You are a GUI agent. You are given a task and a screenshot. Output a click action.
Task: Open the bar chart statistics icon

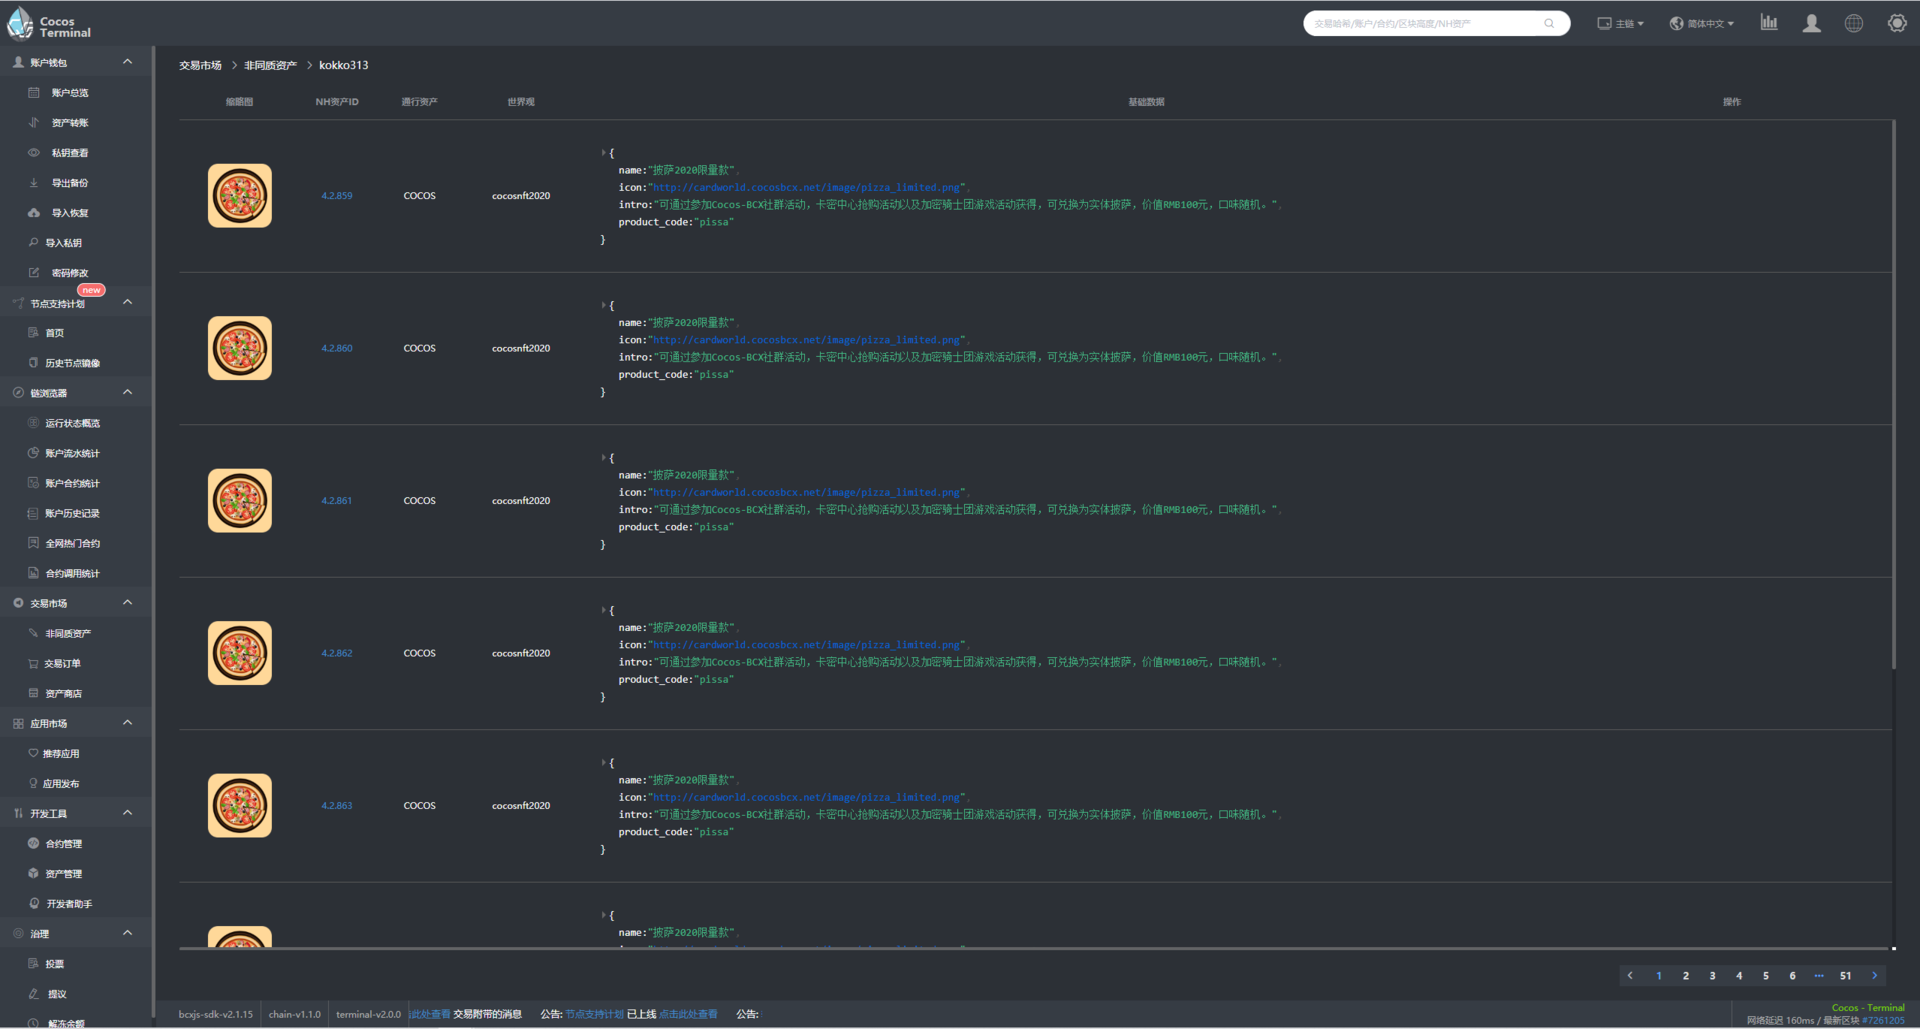click(x=1769, y=23)
